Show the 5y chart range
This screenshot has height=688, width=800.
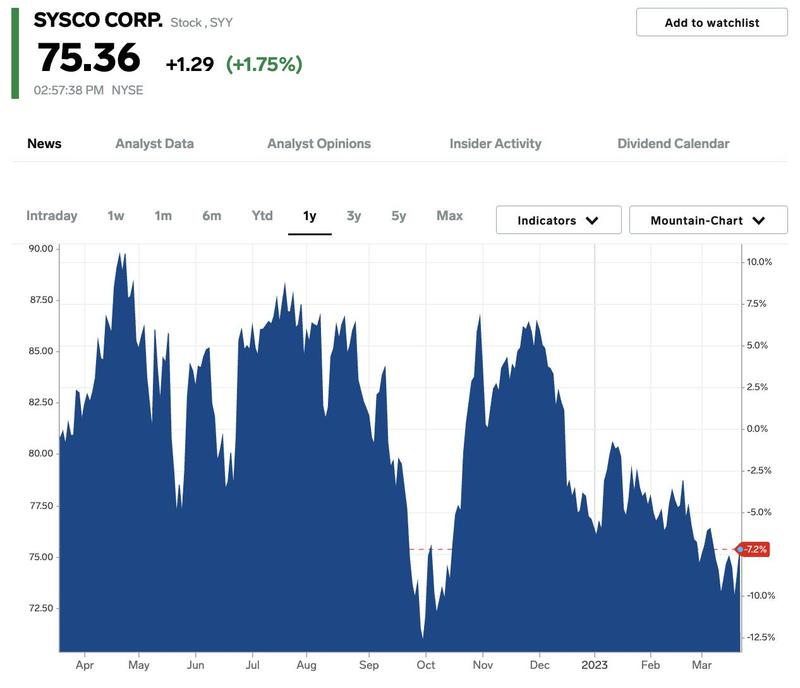click(398, 216)
